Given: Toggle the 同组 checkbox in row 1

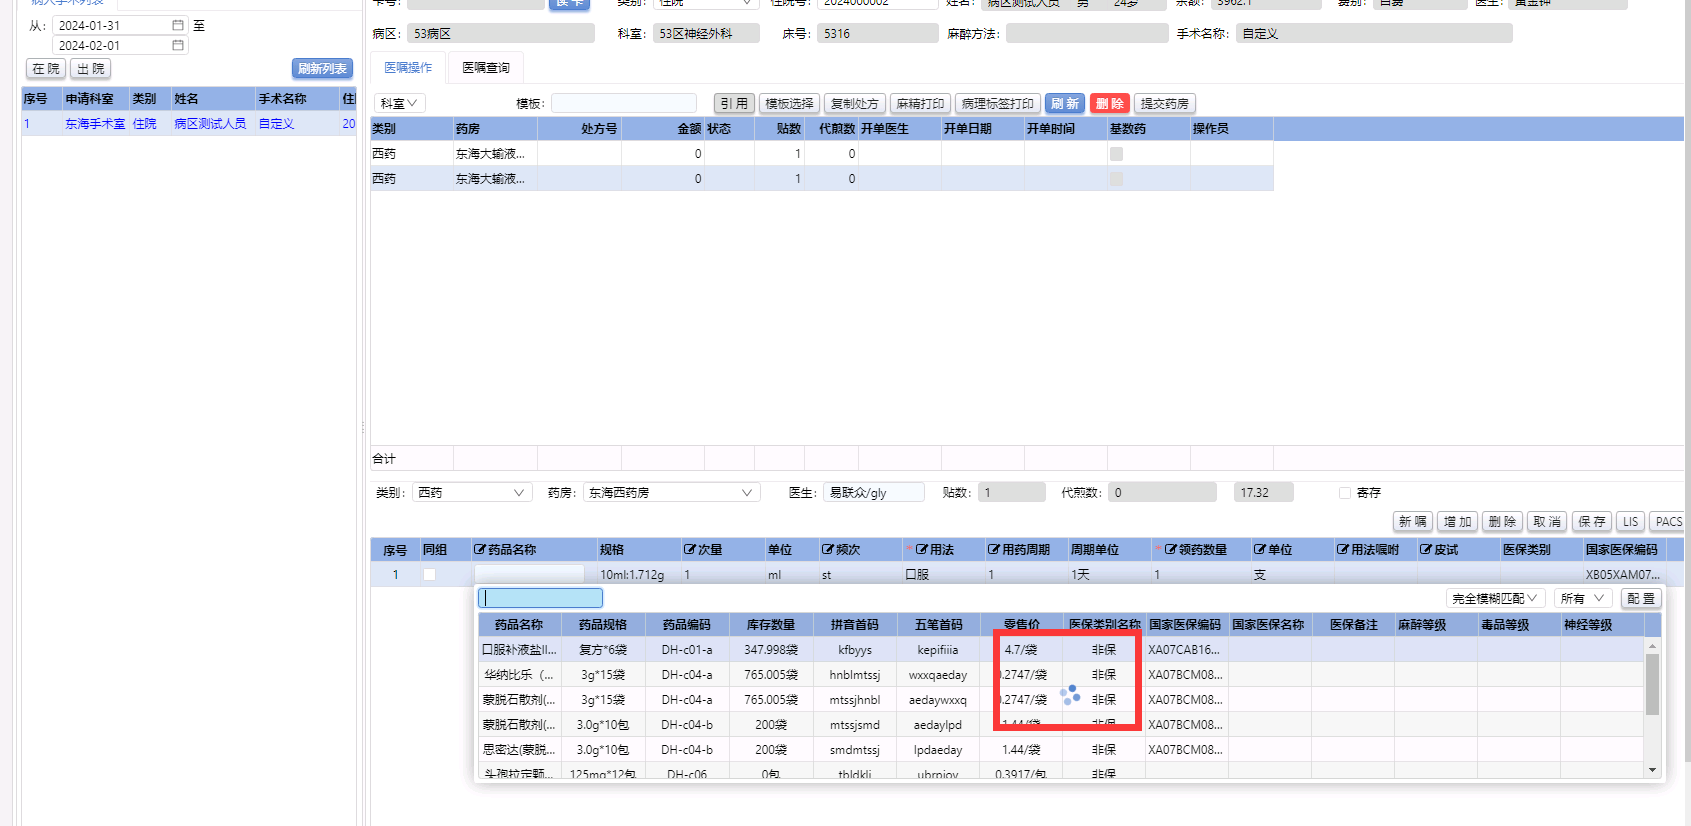Looking at the screenshot, I should tap(429, 575).
